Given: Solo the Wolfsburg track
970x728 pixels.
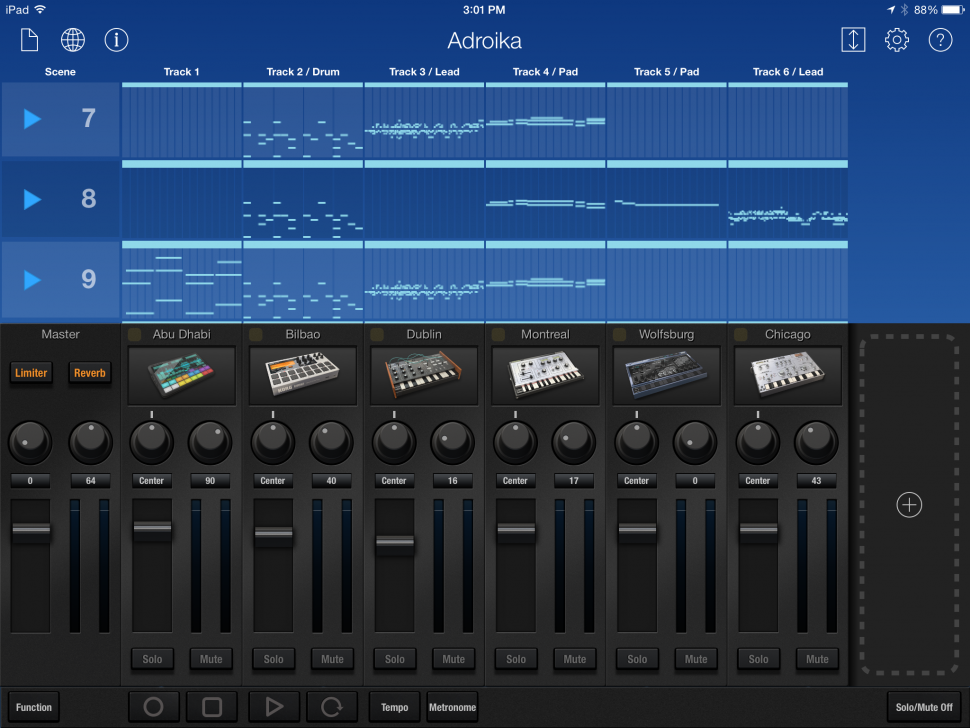Looking at the screenshot, I should click(637, 659).
